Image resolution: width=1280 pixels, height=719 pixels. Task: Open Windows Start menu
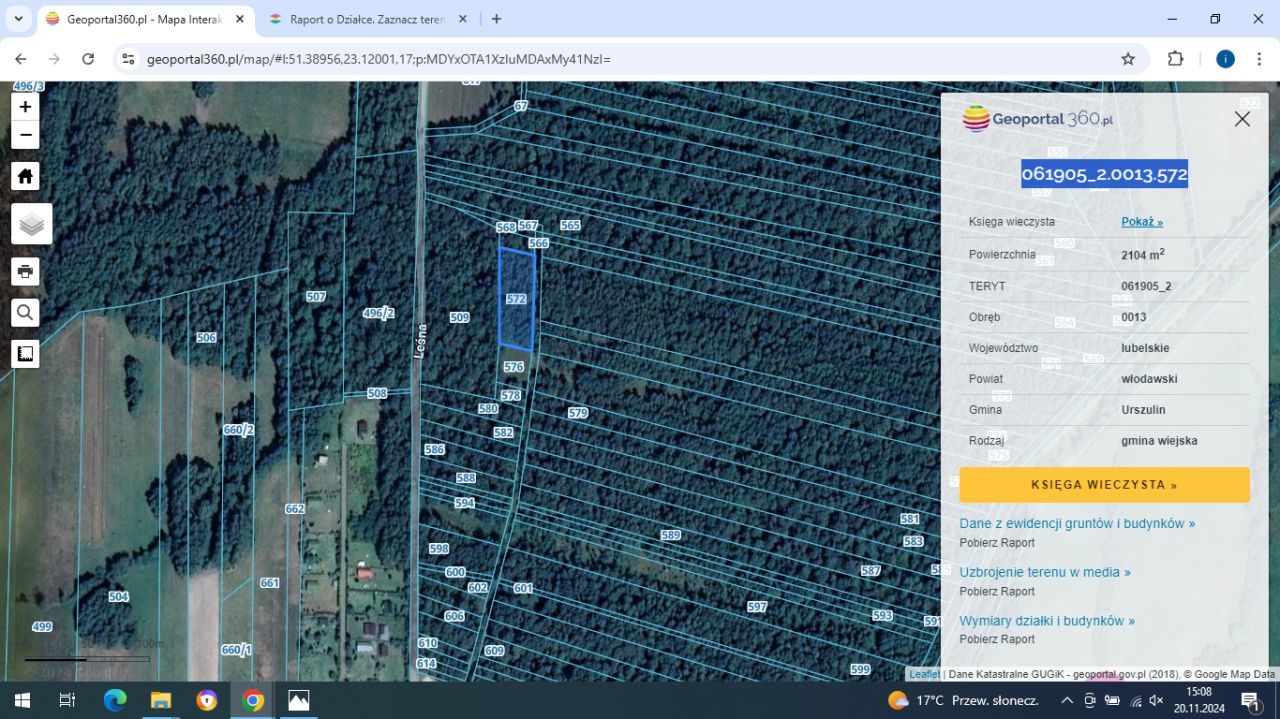click(x=22, y=700)
